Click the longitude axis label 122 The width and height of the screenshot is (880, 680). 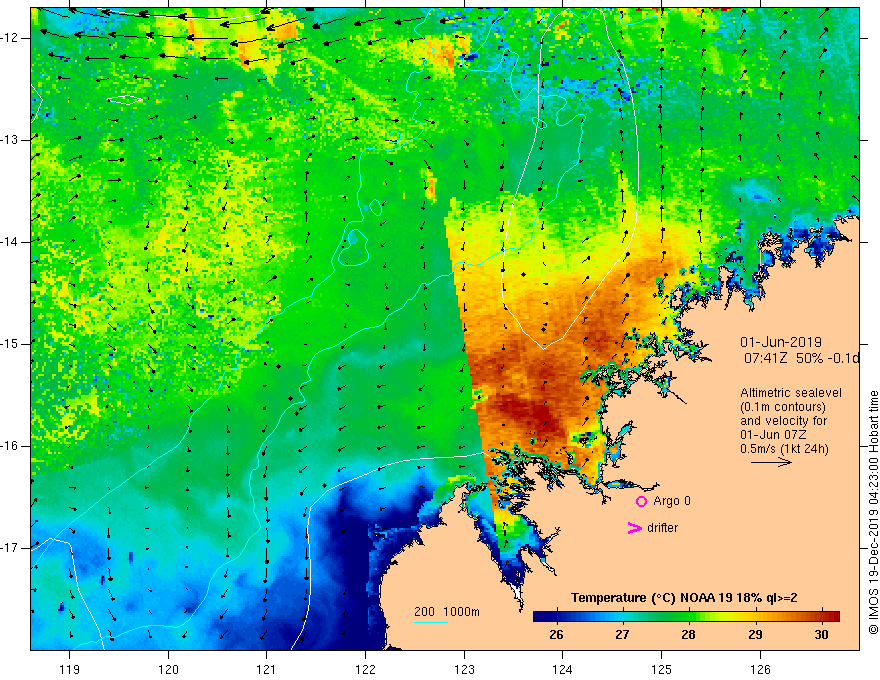pos(365,669)
